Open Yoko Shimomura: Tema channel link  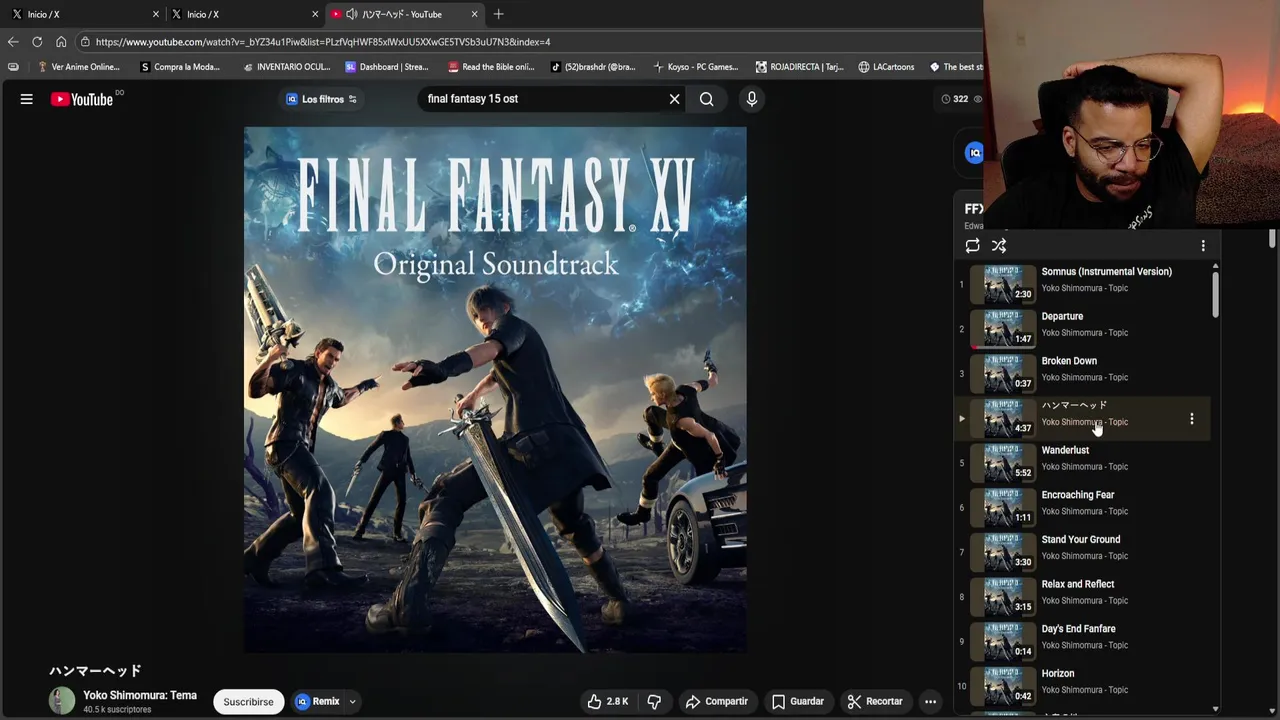coord(140,695)
